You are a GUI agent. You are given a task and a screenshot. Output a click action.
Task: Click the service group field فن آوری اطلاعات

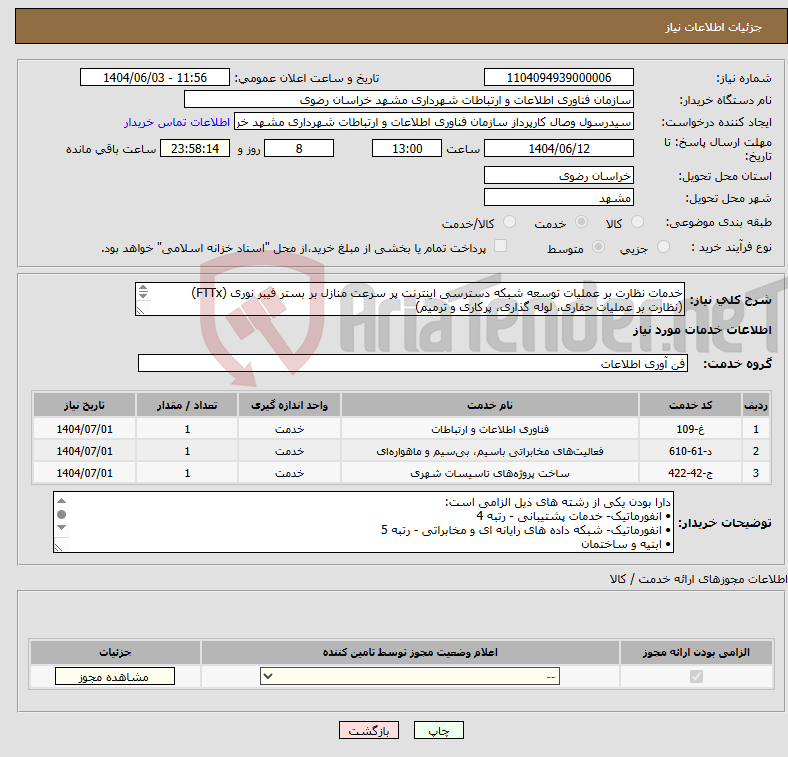tap(413, 363)
